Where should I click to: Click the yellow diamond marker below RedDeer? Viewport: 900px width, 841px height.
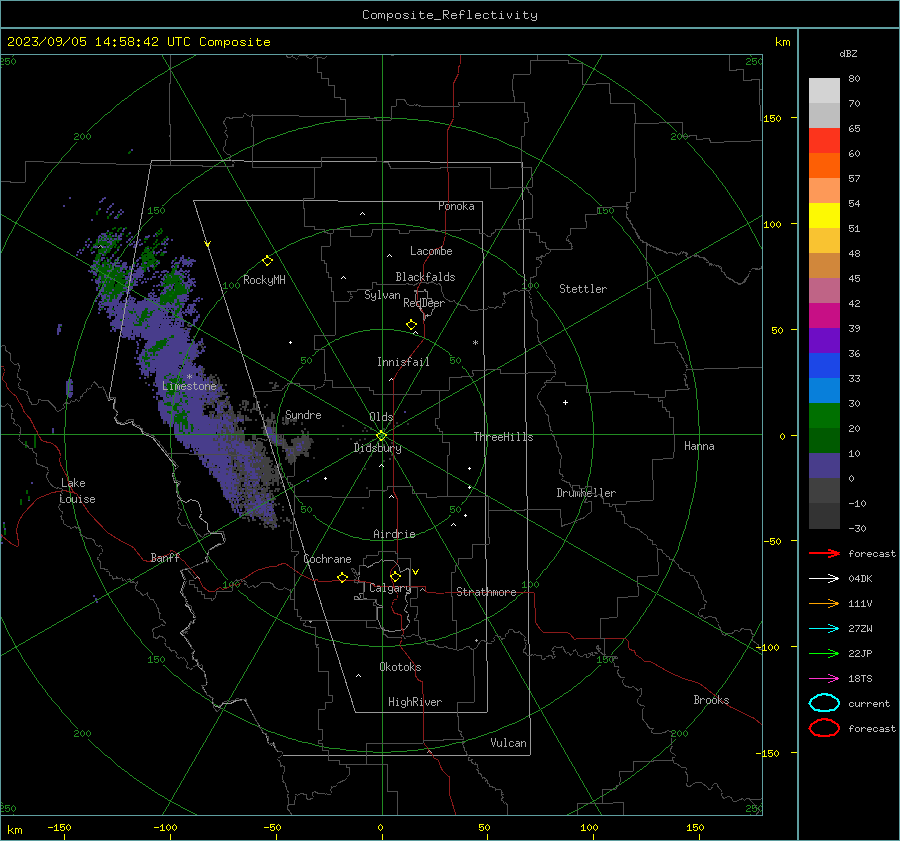[x=411, y=325]
